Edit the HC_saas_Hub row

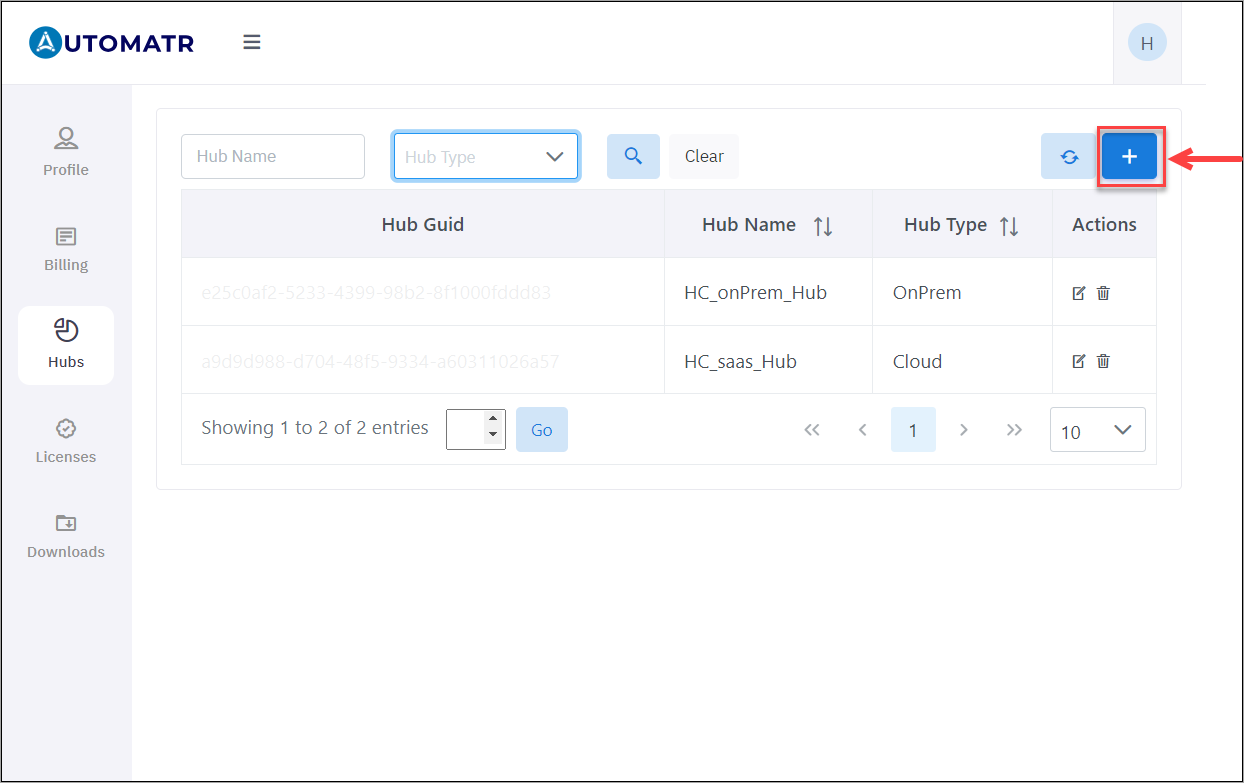point(1079,361)
